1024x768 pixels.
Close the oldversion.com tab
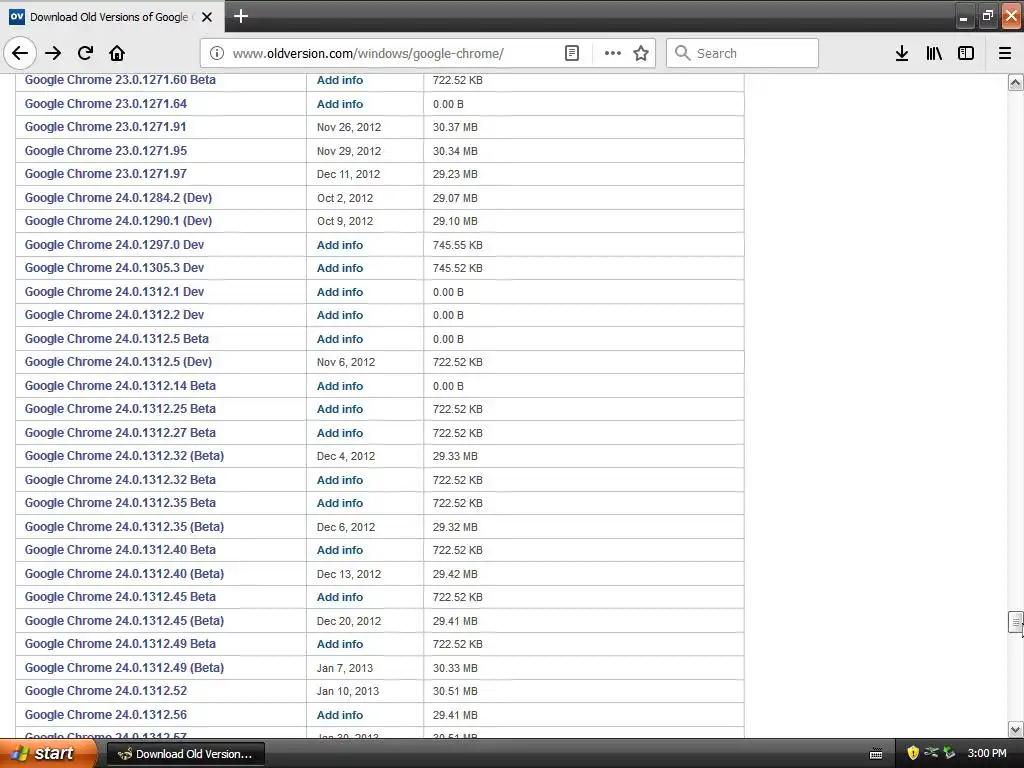207,17
